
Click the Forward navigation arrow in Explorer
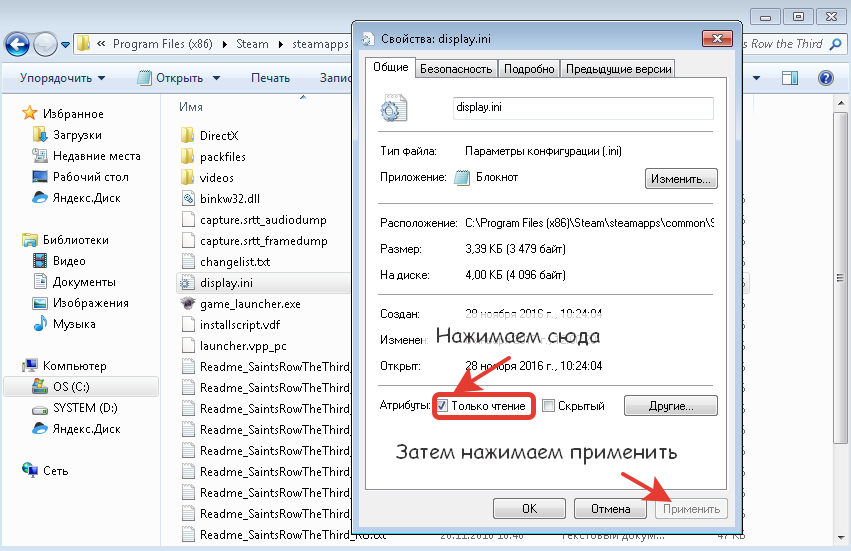point(45,45)
